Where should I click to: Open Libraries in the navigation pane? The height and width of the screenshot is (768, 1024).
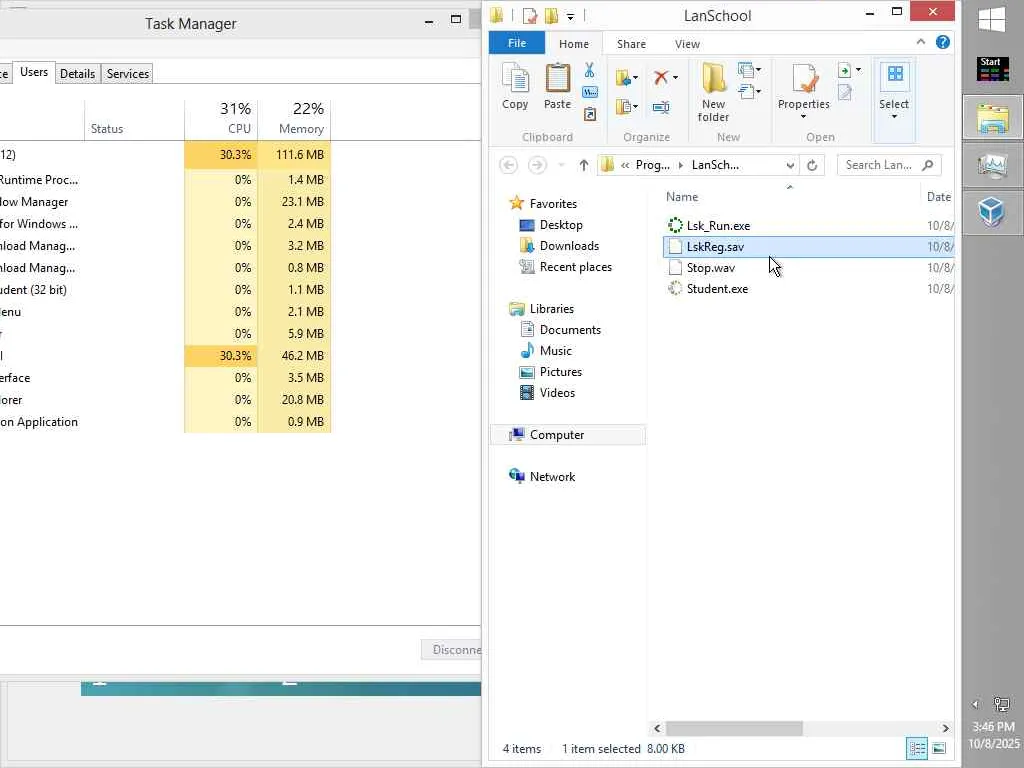click(x=551, y=309)
